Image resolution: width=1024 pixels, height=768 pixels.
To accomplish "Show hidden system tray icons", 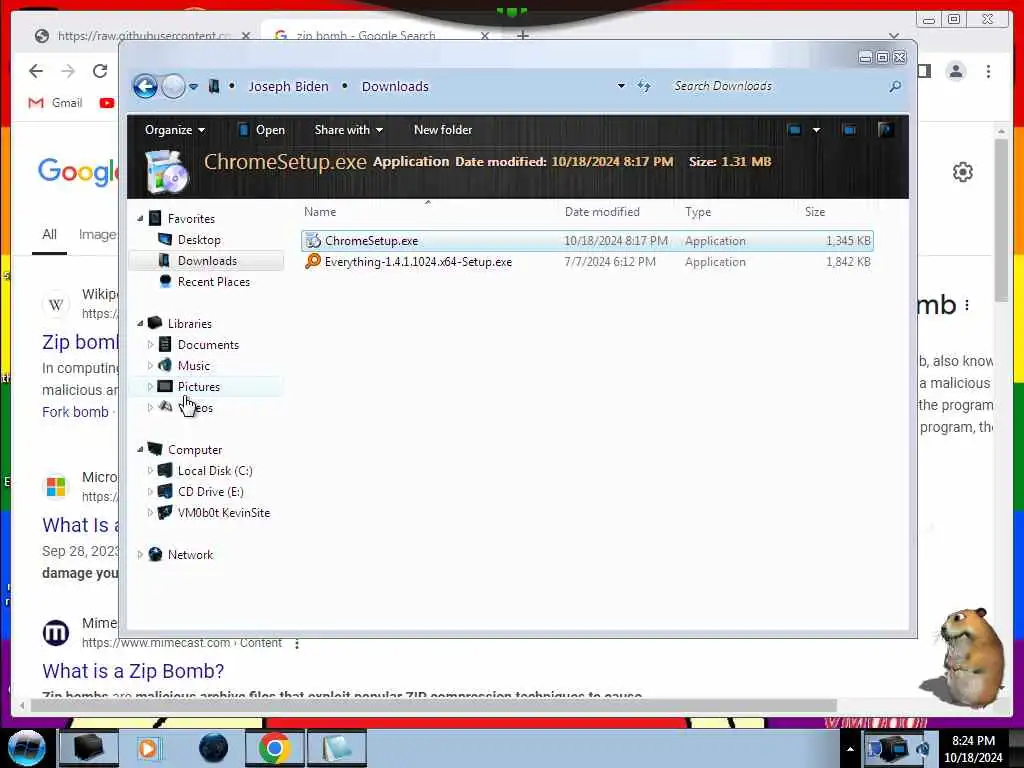I will click(x=850, y=749).
